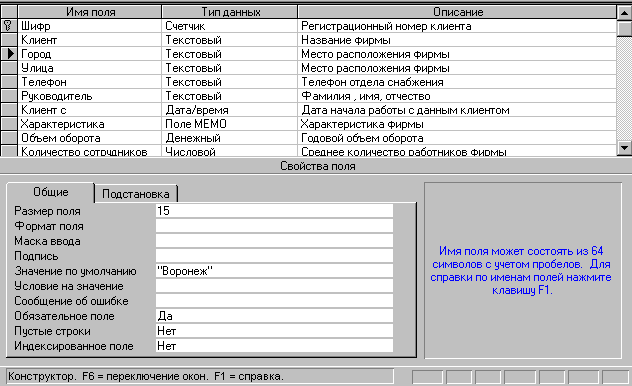Select the Количество сотрудников field name cell

pos(90,151)
